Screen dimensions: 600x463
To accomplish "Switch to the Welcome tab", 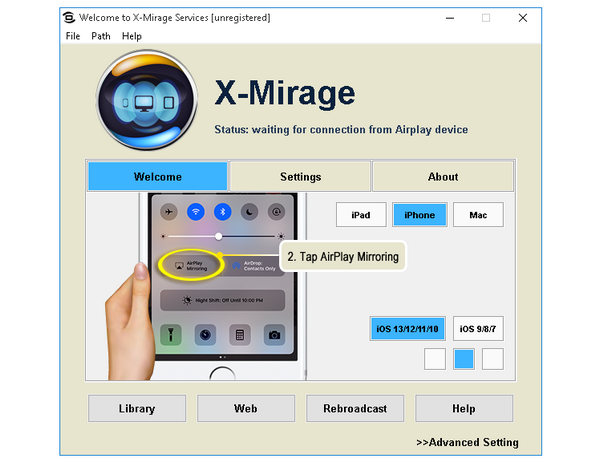I will click(x=158, y=176).
